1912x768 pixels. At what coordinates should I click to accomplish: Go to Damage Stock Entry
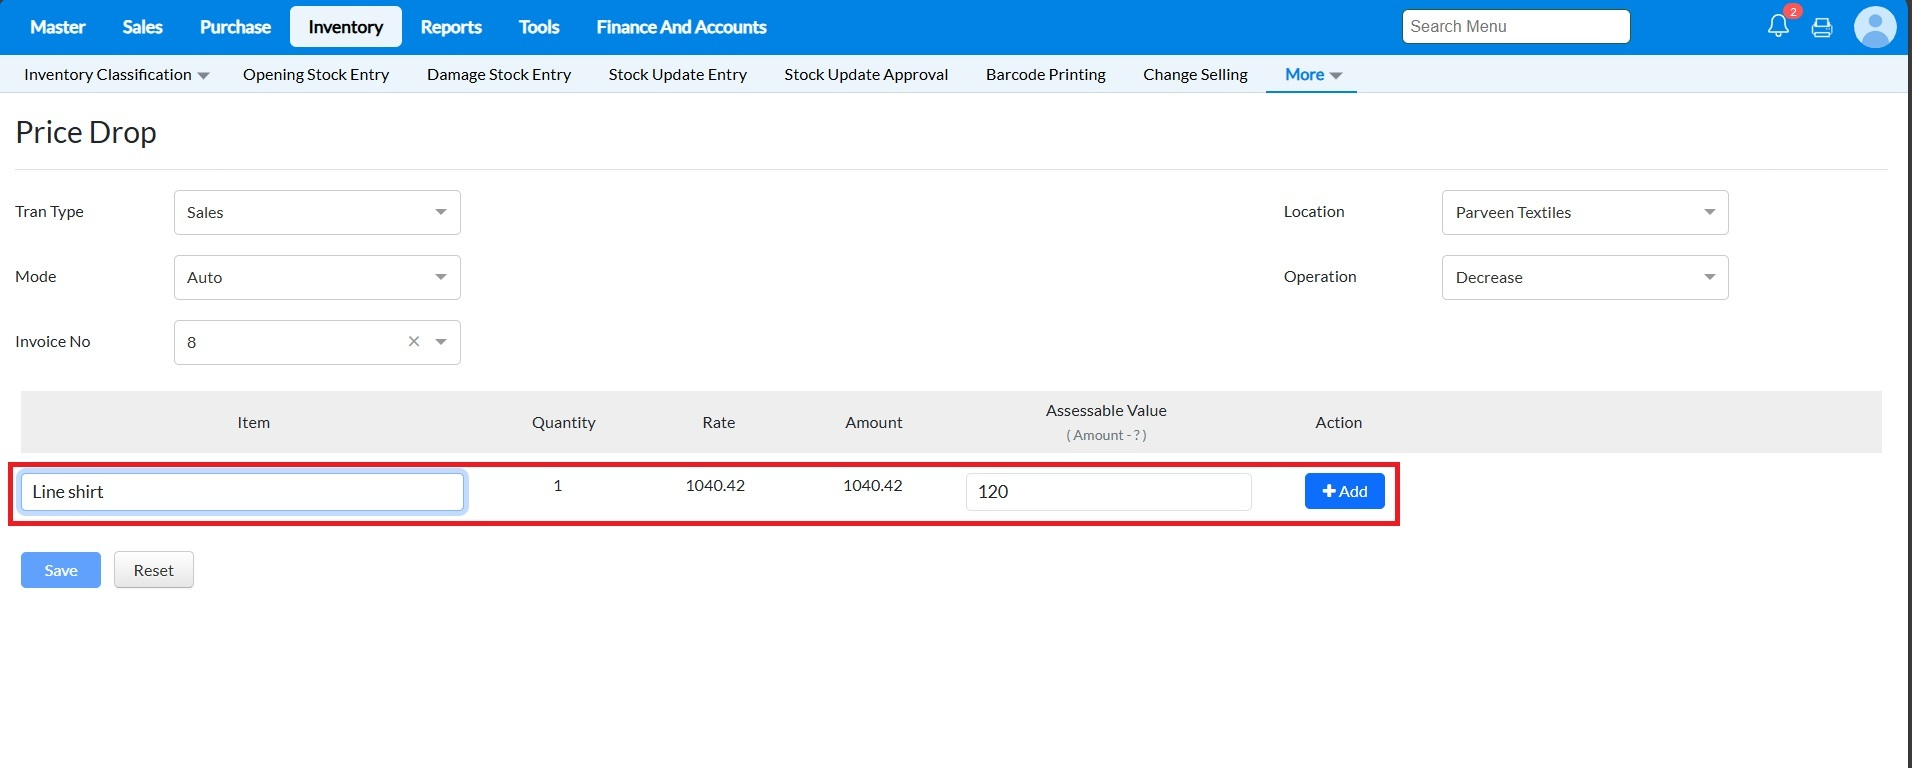tap(498, 75)
